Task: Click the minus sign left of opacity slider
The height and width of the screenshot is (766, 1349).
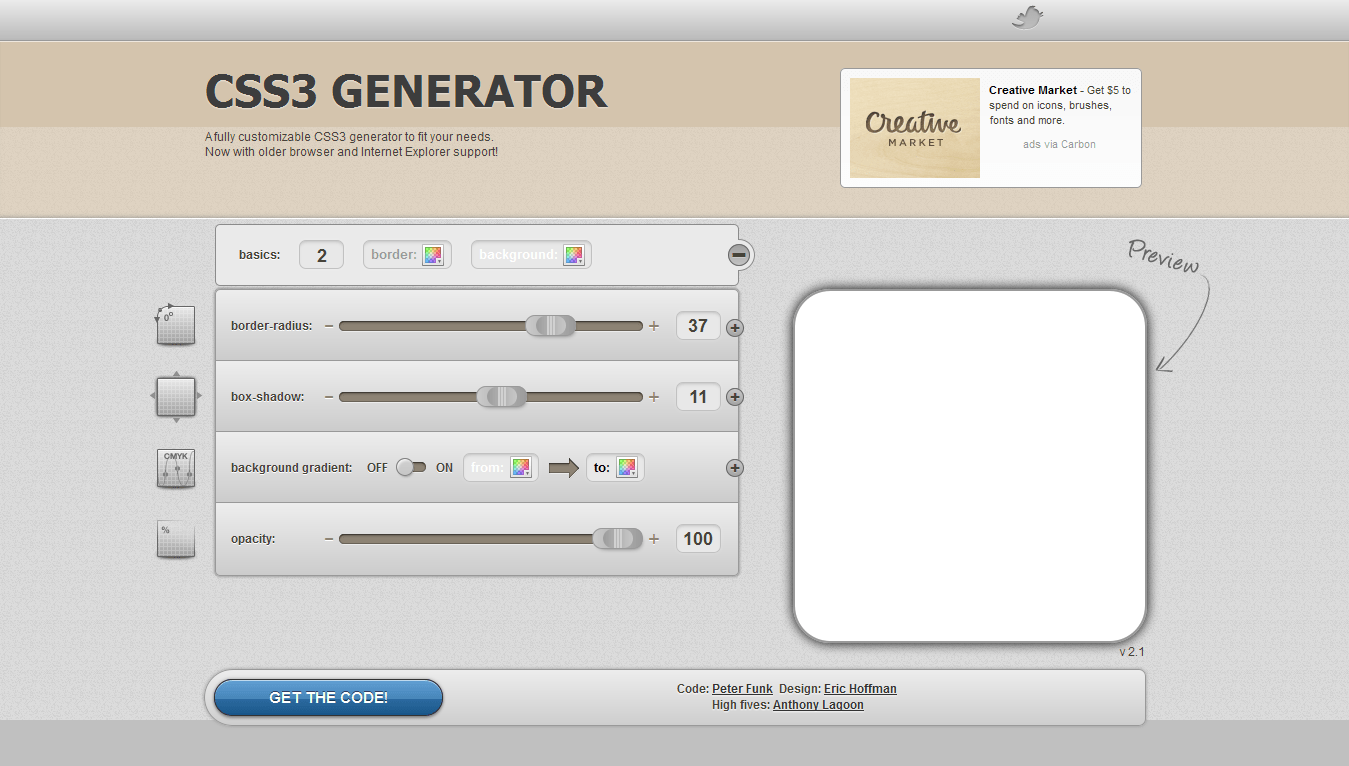Action: 328,539
